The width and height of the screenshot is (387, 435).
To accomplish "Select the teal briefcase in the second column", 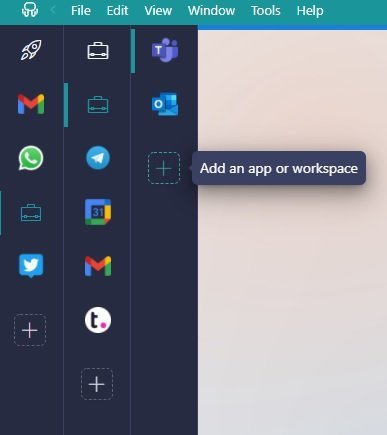I will pyautogui.click(x=98, y=105).
